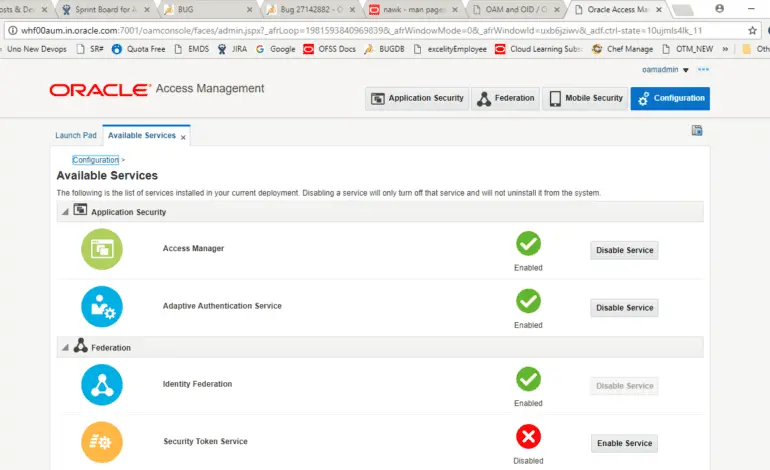Viewport: 770px width, 470px height.
Task: Click Access Manager enabled checkmark icon
Action: 528,244
